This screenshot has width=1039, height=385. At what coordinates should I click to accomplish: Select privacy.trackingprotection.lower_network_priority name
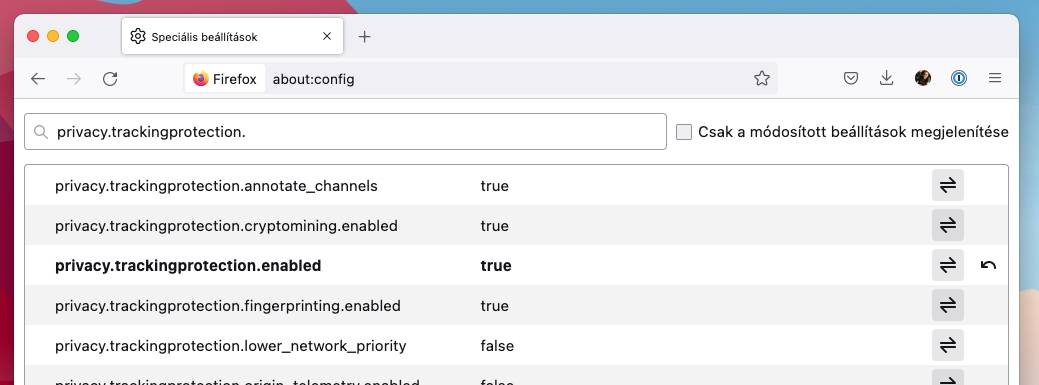[231, 346]
